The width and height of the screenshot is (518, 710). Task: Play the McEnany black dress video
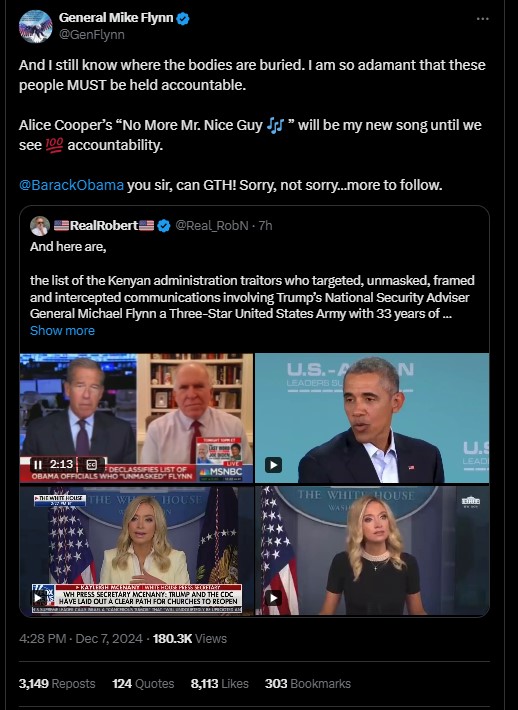tap(273, 598)
